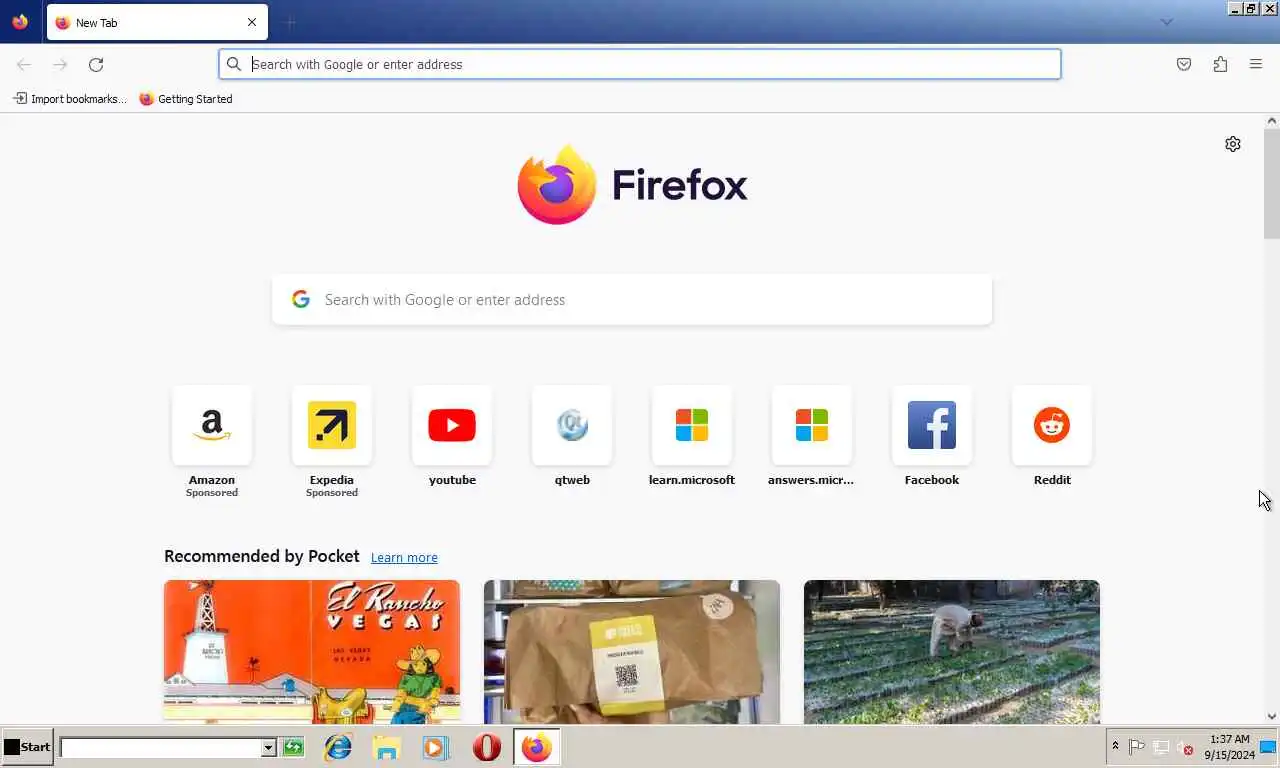Screen dimensions: 1280x768
Task: Launch Internet Explorer from taskbar
Action: click(x=338, y=747)
